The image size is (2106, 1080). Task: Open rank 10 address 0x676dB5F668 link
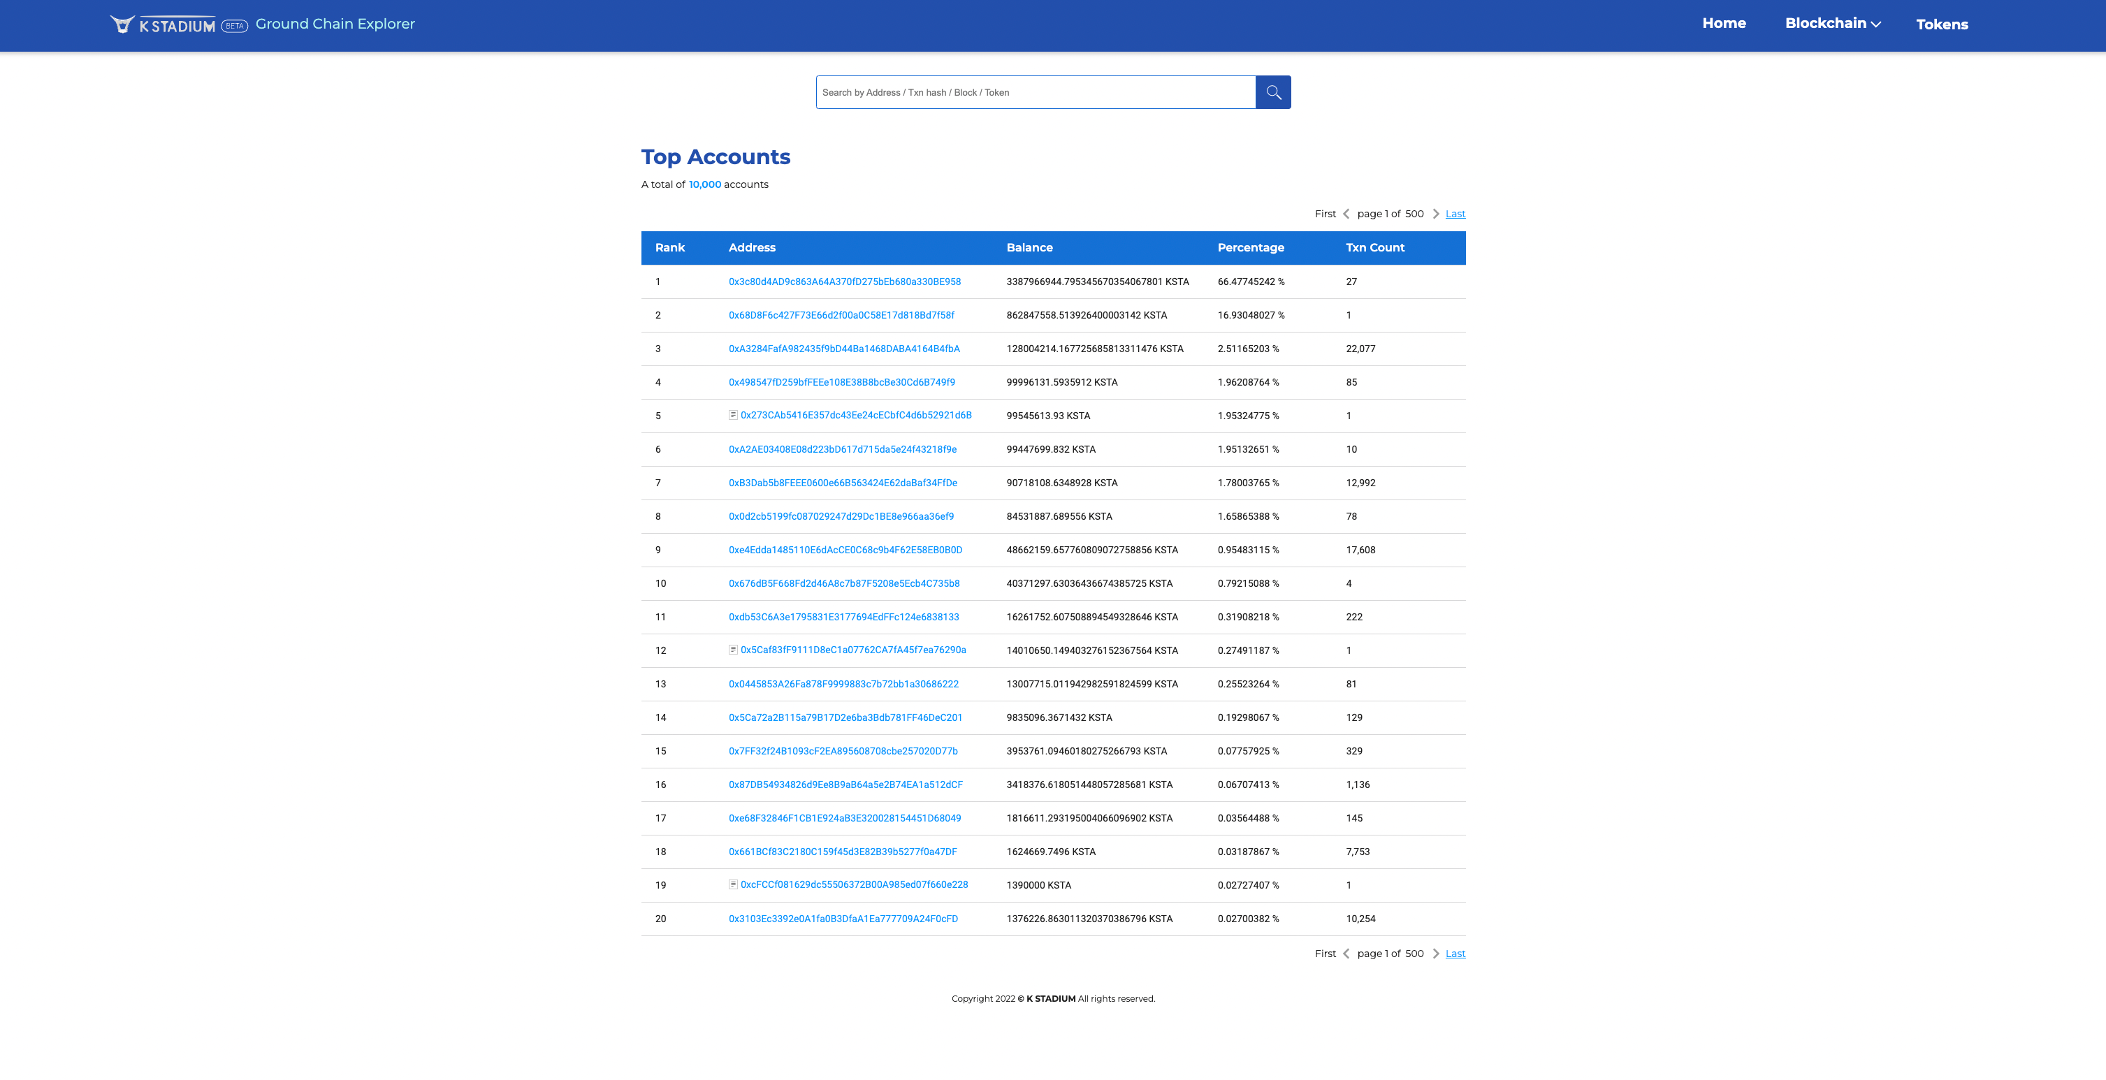tap(844, 584)
